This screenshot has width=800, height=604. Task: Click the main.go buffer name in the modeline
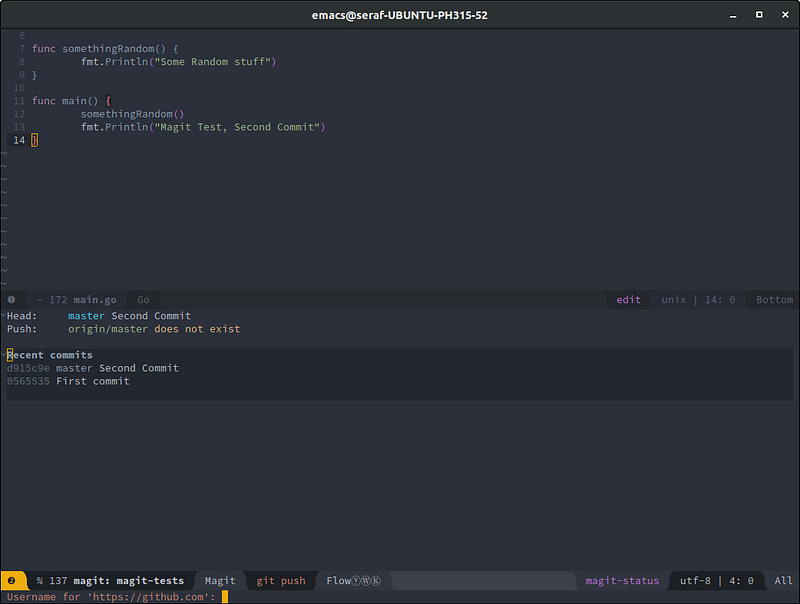95,299
